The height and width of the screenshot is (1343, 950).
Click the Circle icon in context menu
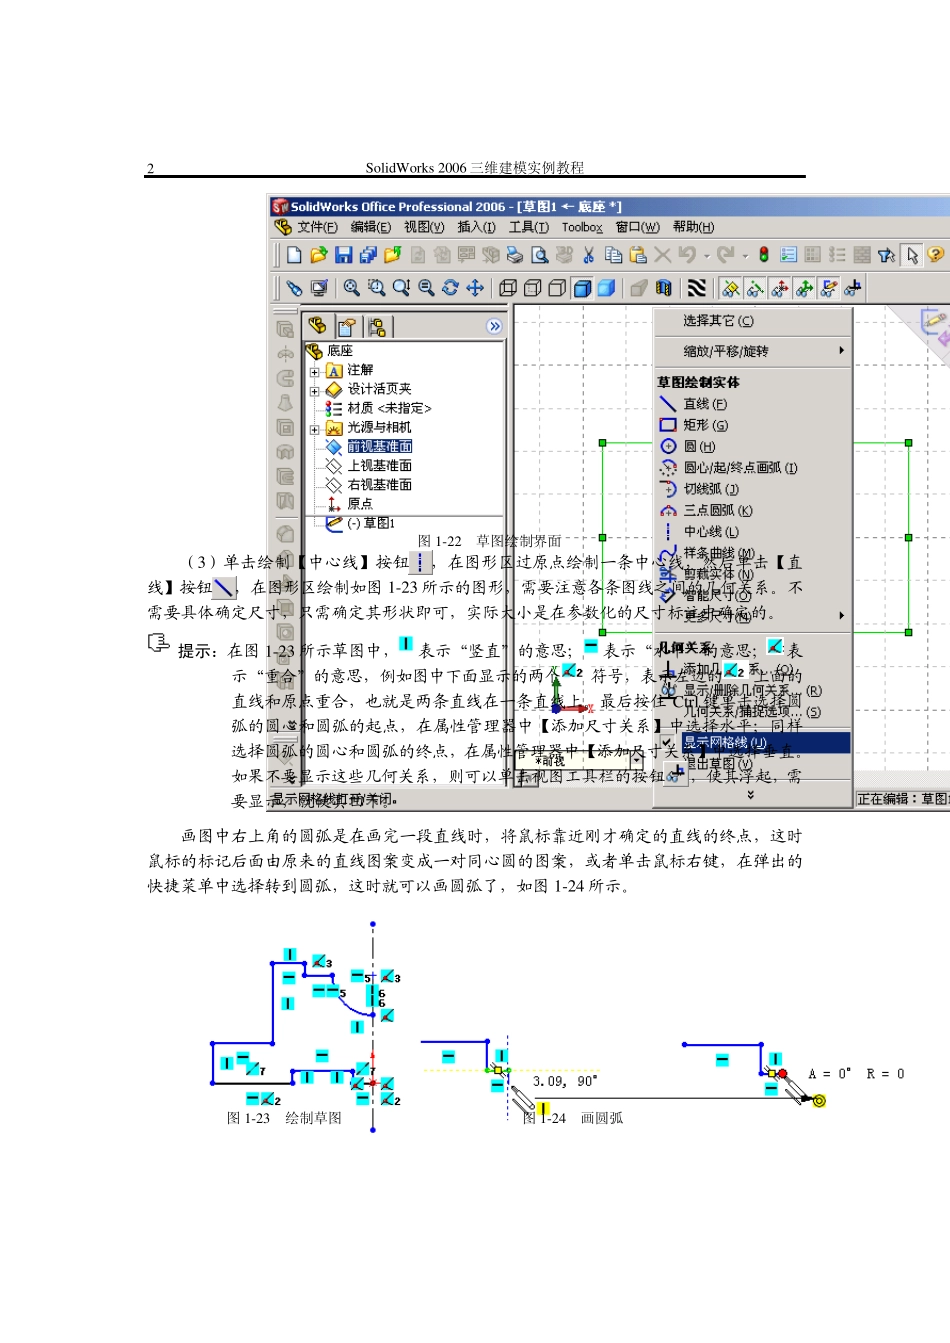(x=668, y=446)
